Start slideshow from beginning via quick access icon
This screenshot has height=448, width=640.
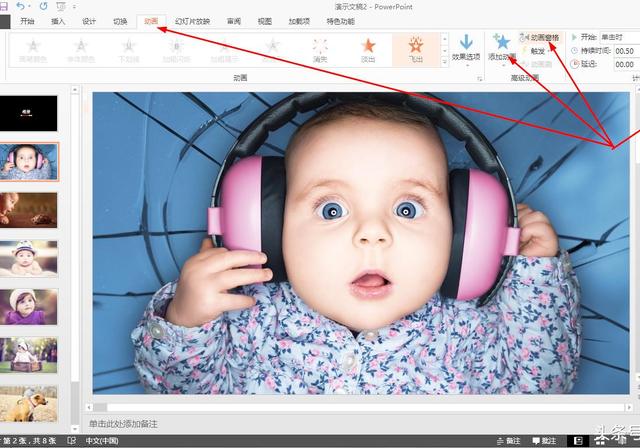[x=60, y=6]
